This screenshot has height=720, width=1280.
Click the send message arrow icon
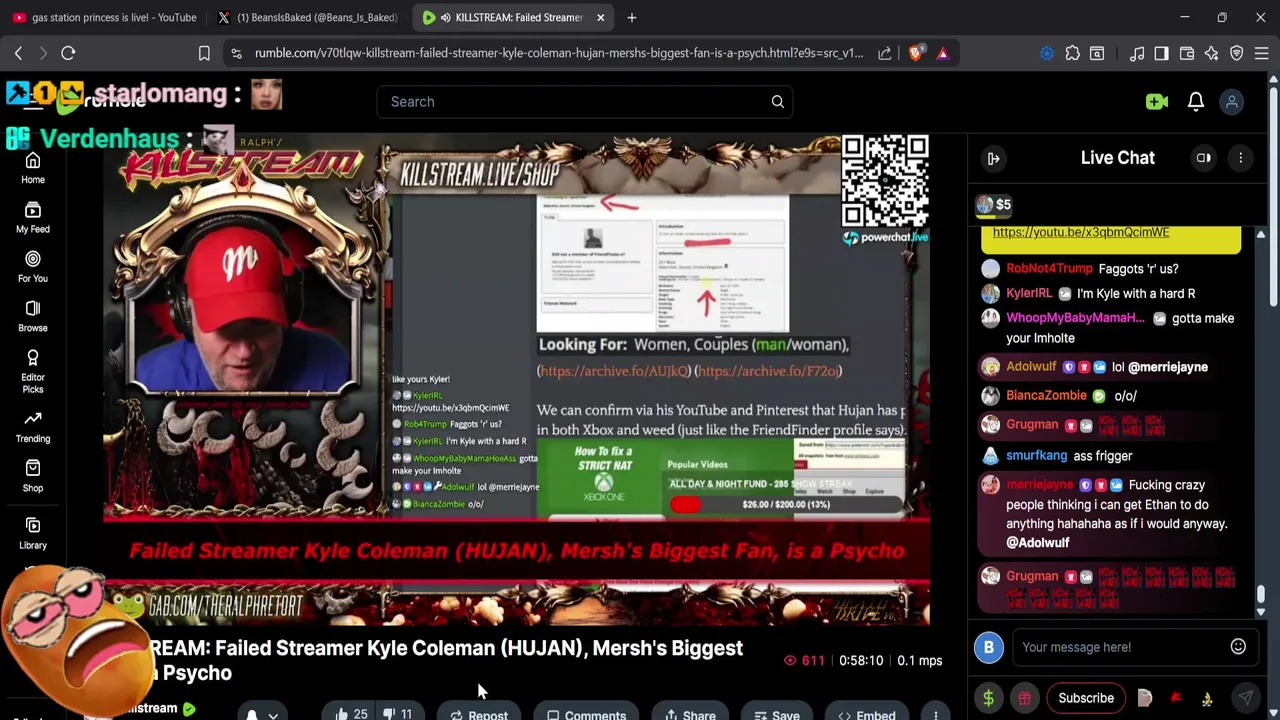coord(1246,698)
